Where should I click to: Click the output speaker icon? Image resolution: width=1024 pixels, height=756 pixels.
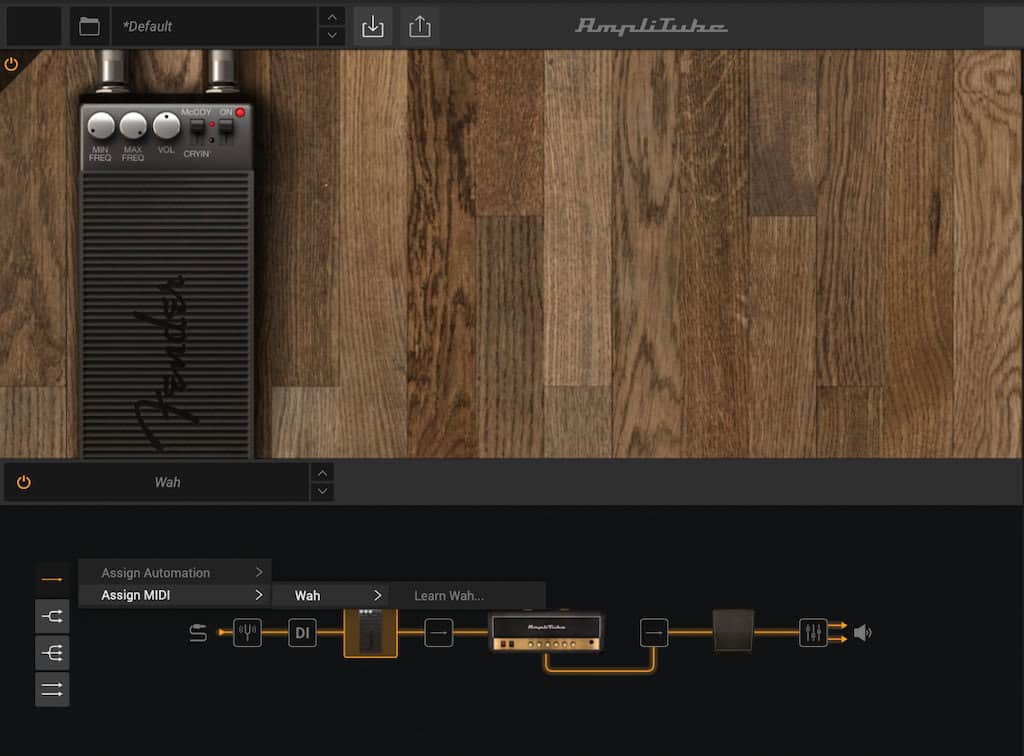point(862,632)
